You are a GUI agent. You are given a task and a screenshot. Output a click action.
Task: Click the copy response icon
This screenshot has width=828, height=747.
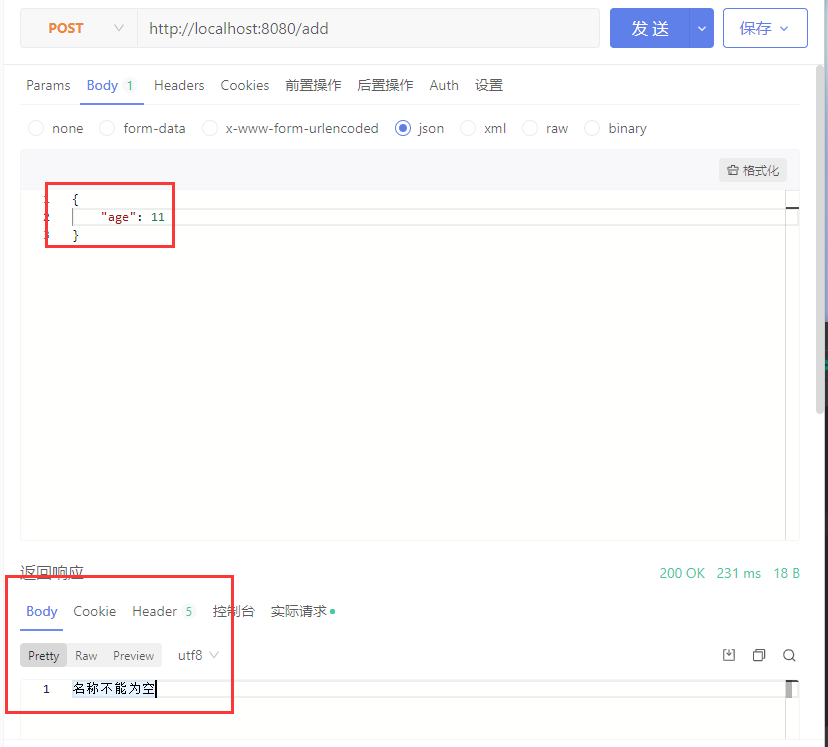pyautogui.click(x=759, y=655)
